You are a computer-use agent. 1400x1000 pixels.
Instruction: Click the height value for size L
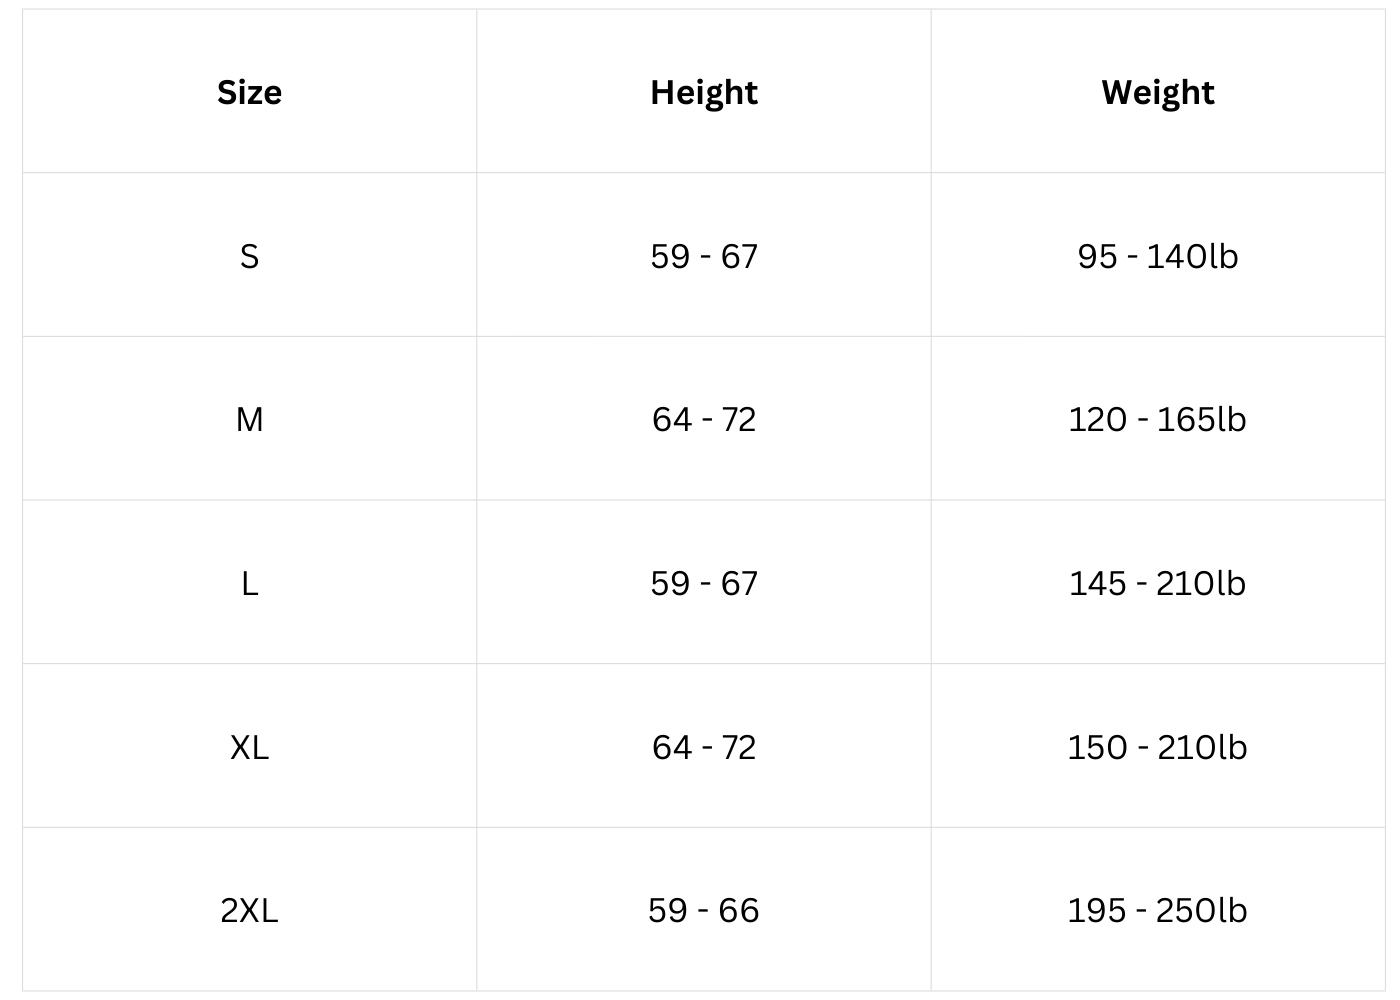704,583
